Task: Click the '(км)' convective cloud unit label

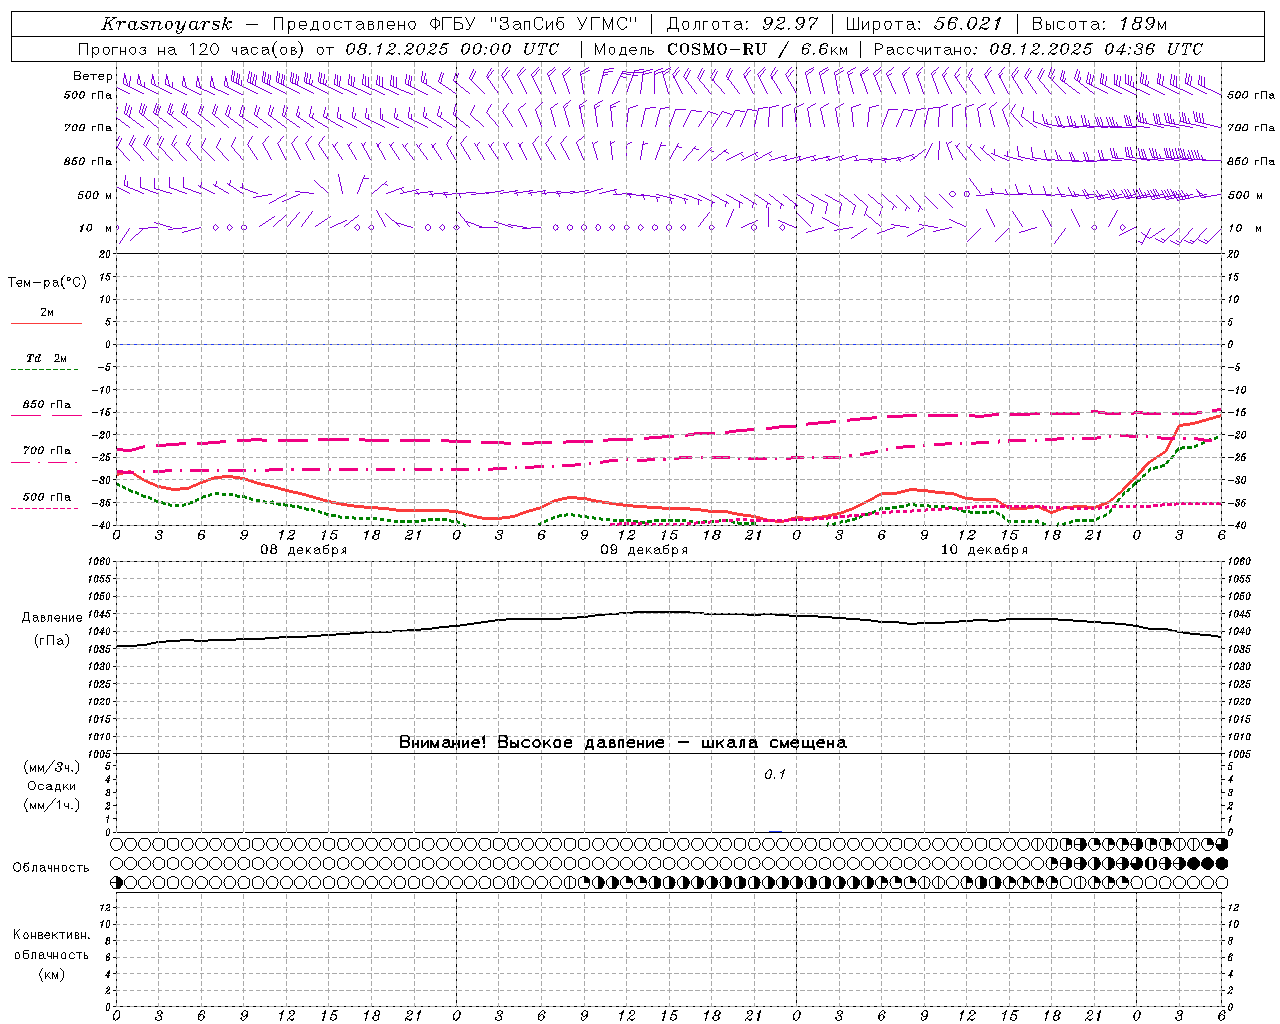Action: [x=51, y=974]
